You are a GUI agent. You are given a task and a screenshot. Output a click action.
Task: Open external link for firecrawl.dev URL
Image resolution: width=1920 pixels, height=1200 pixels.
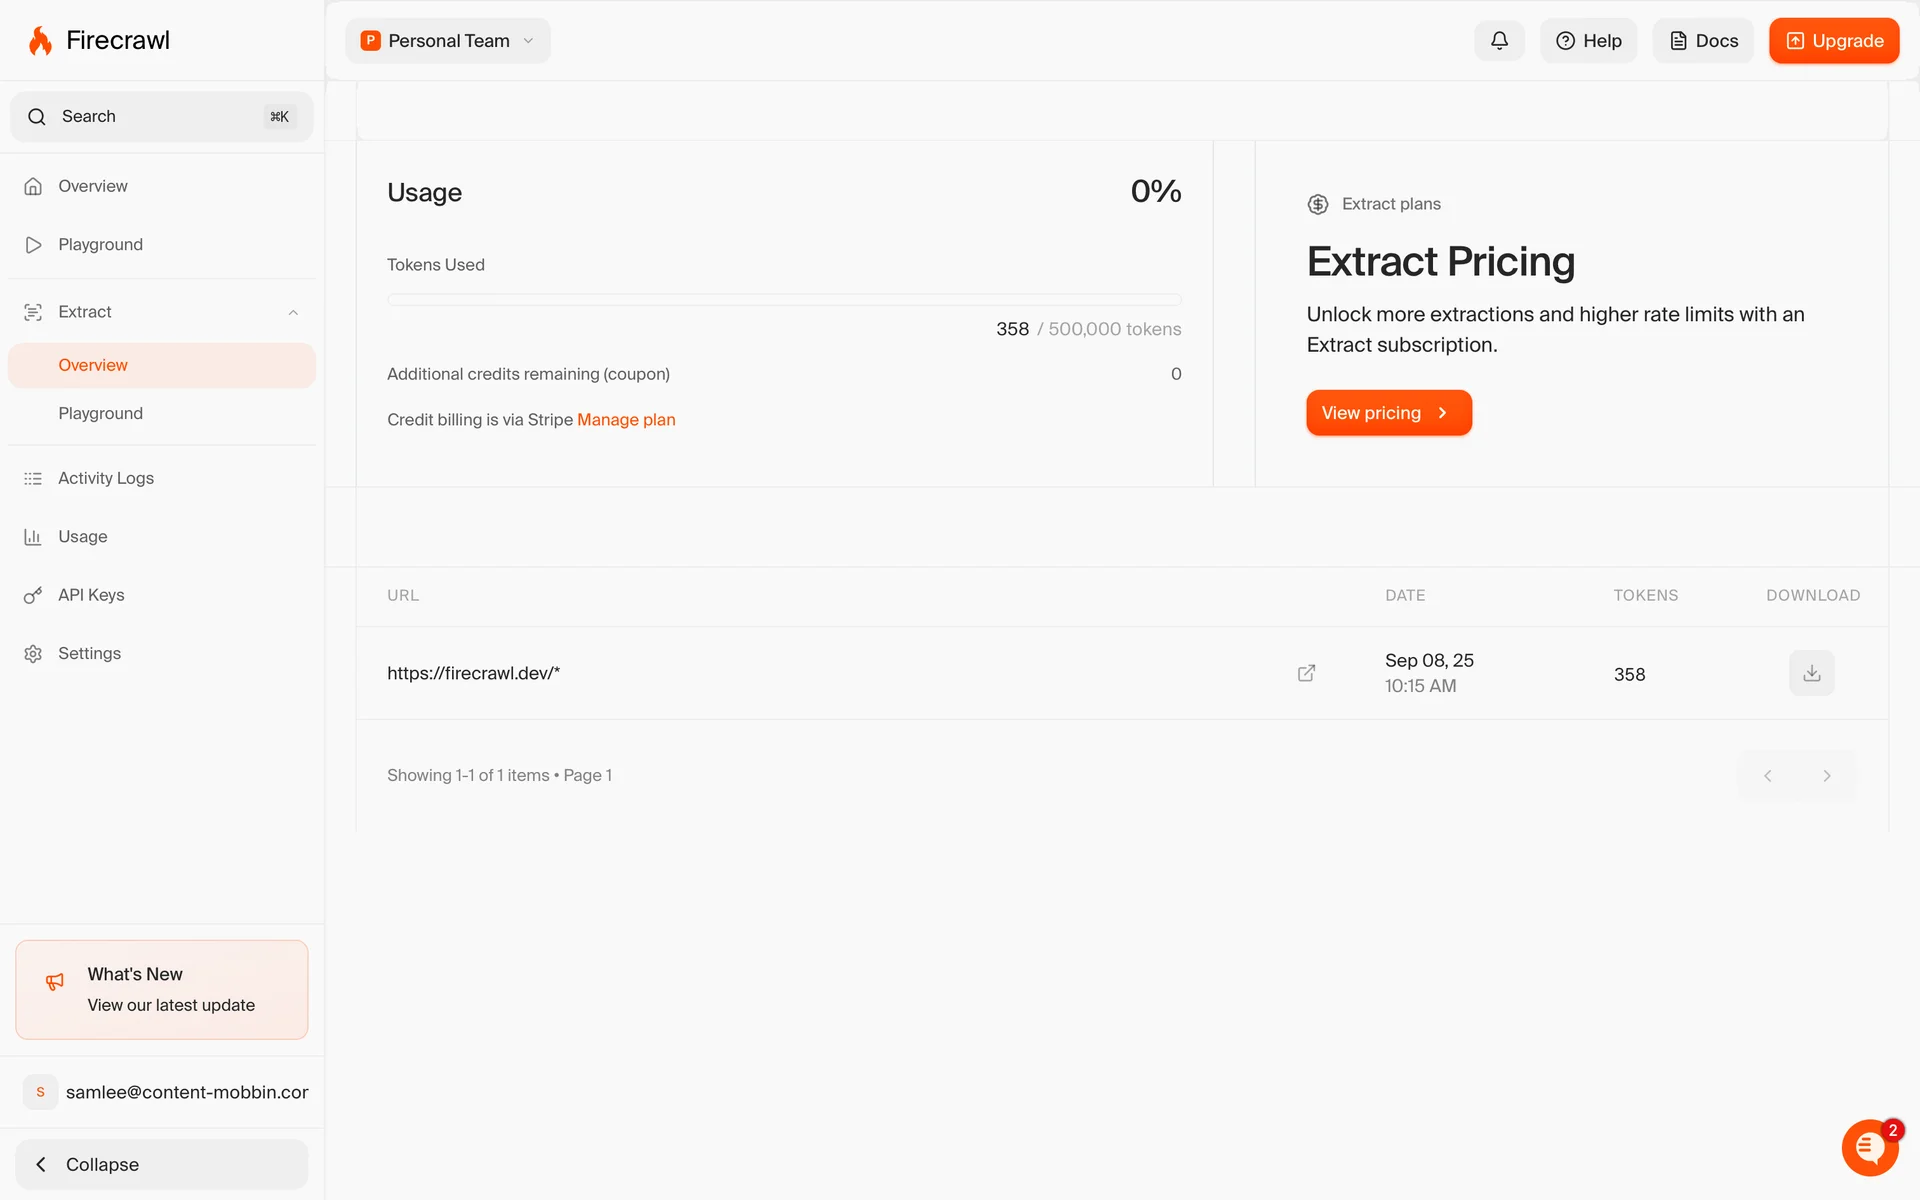(x=1306, y=673)
